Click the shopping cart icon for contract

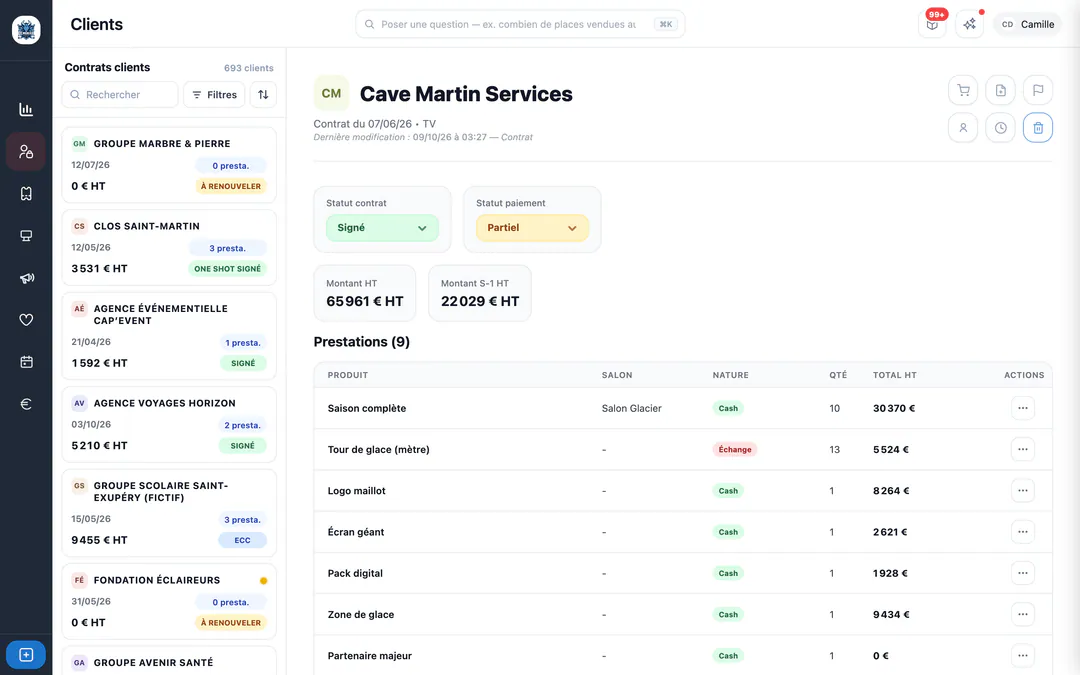963,90
